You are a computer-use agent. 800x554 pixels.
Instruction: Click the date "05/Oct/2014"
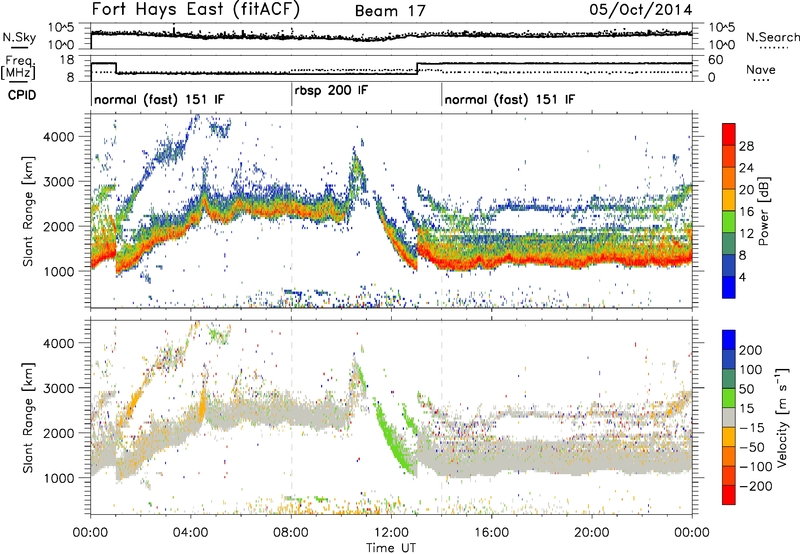pos(641,10)
